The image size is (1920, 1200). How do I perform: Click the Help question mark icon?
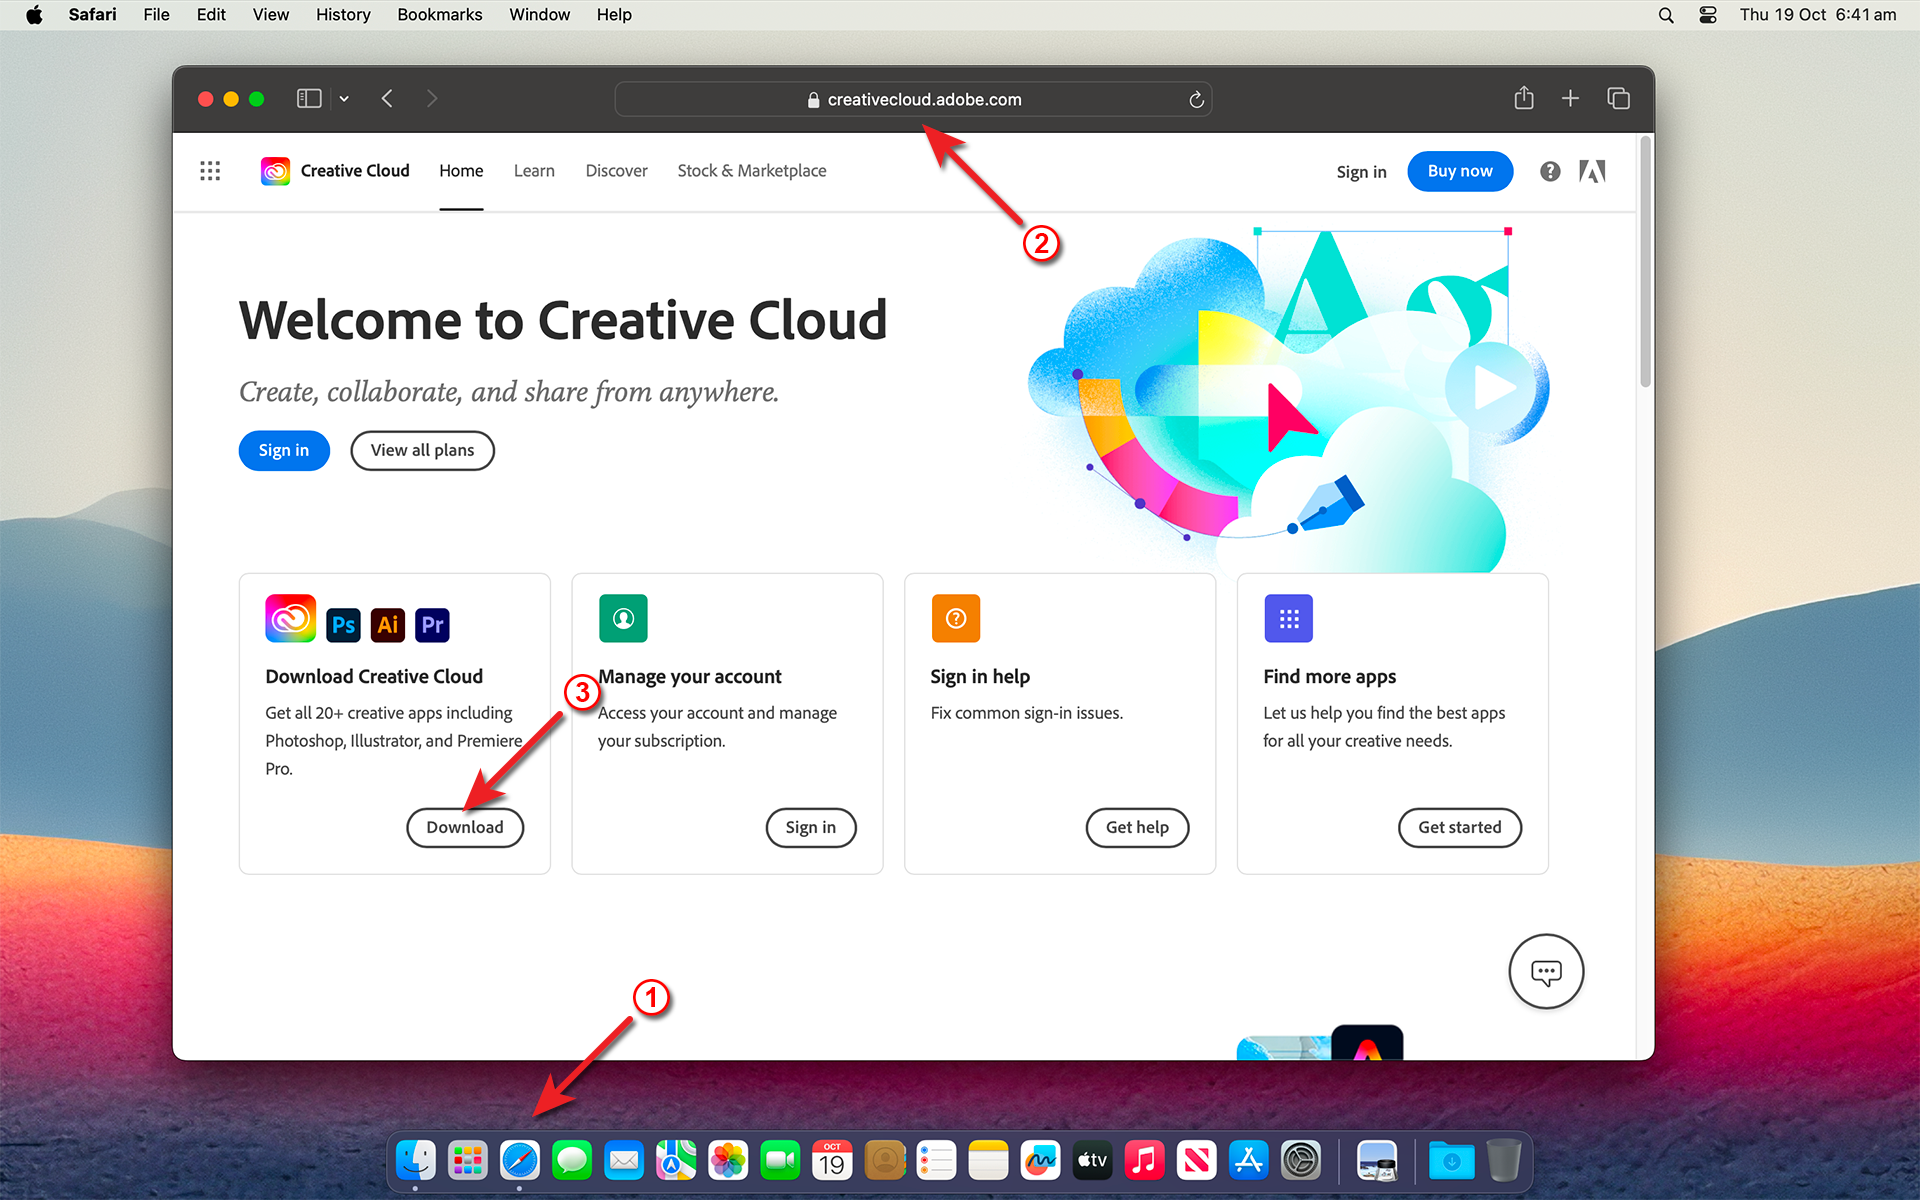click(1550, 171)
